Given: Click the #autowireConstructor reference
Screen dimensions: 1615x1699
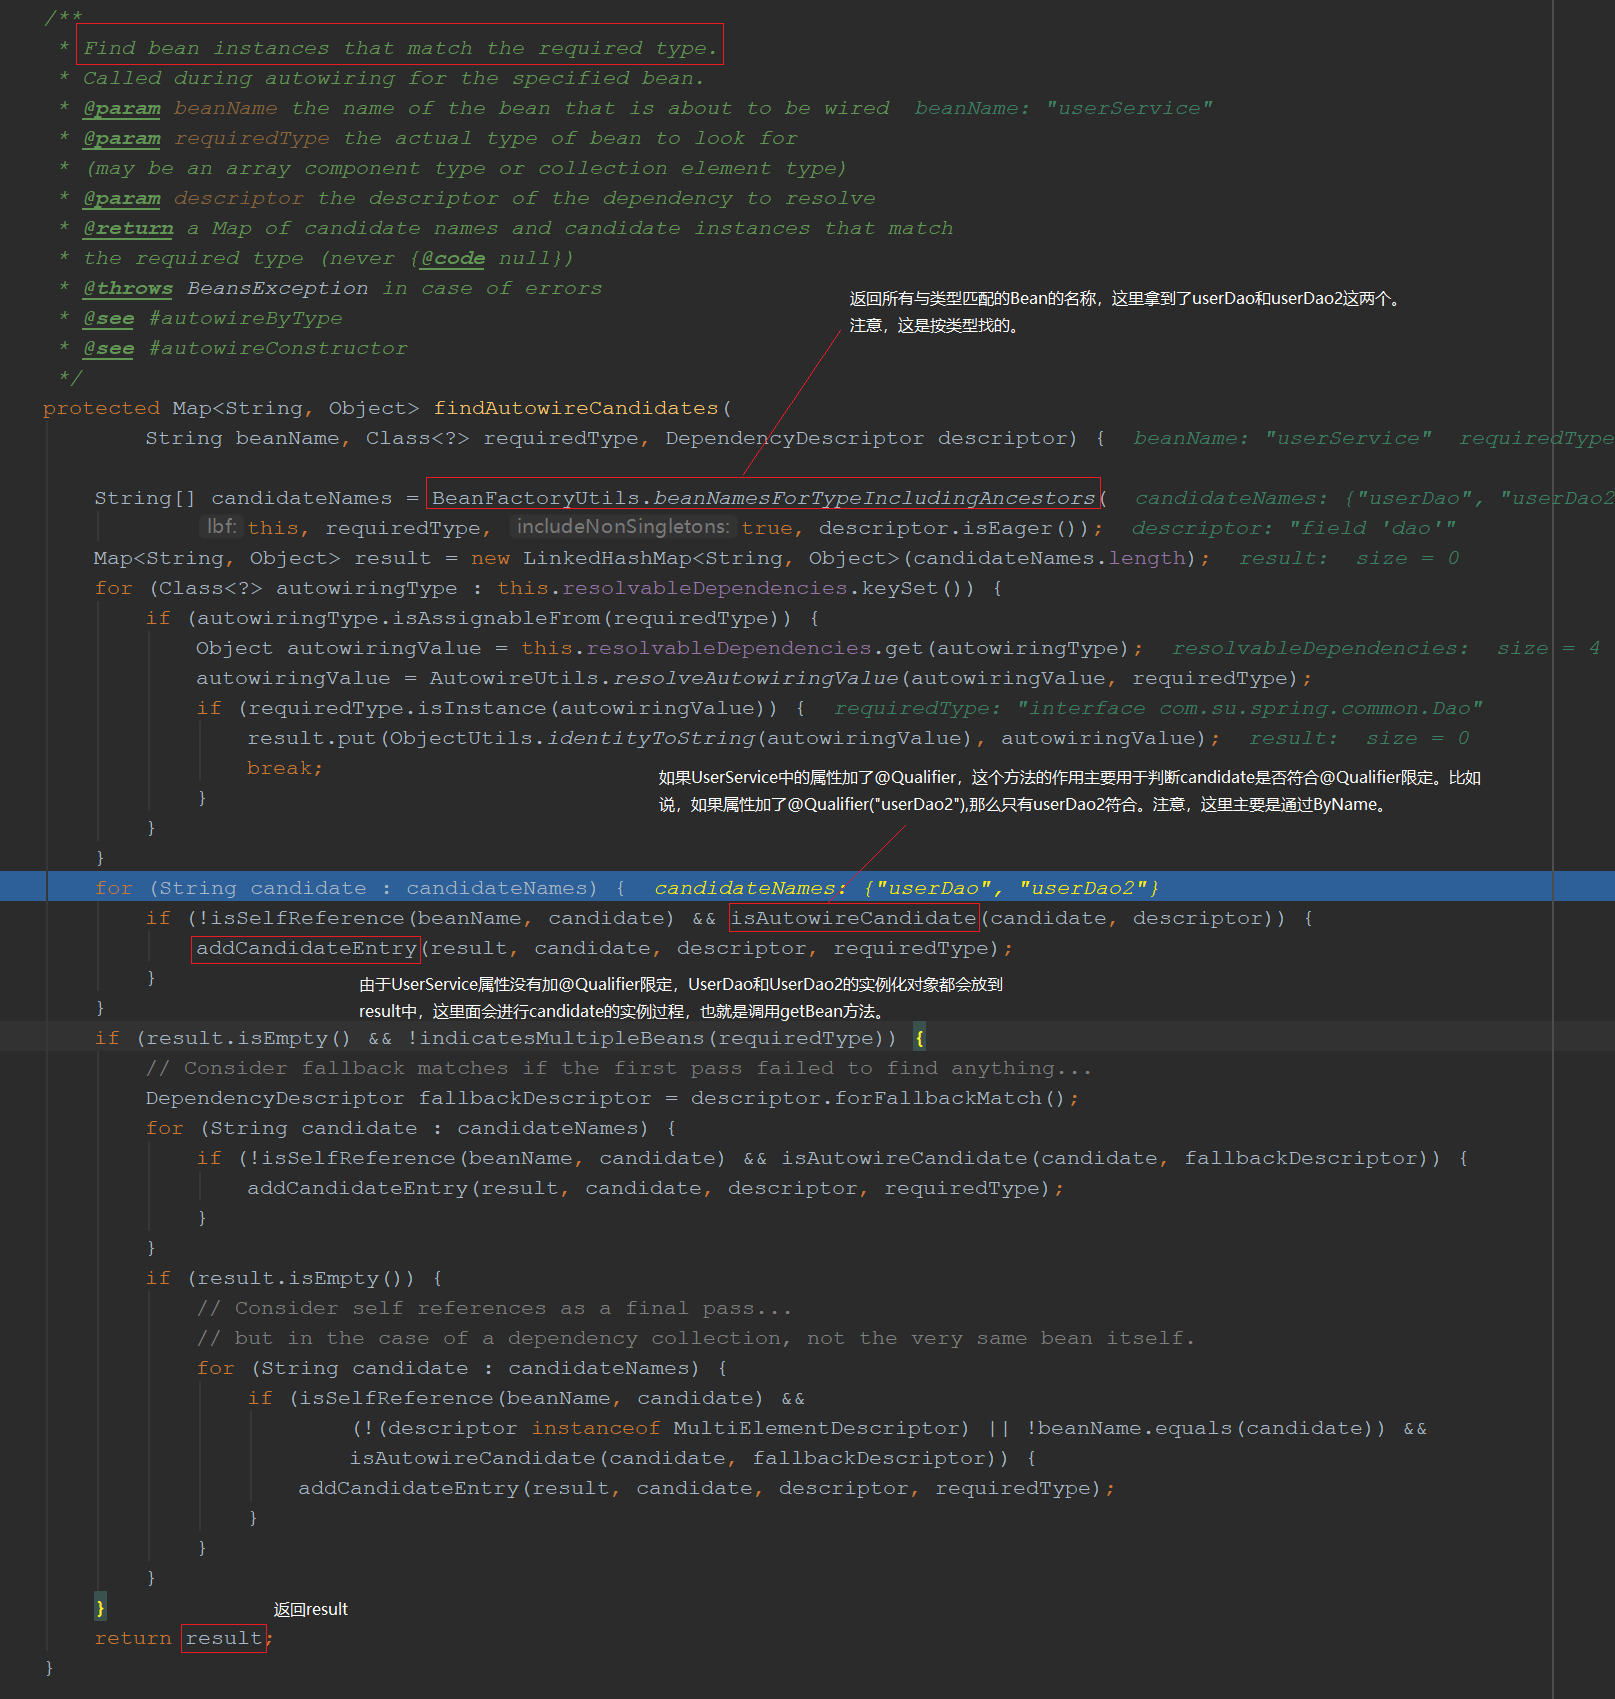Looking at the screenshot, I should (278, 348).
